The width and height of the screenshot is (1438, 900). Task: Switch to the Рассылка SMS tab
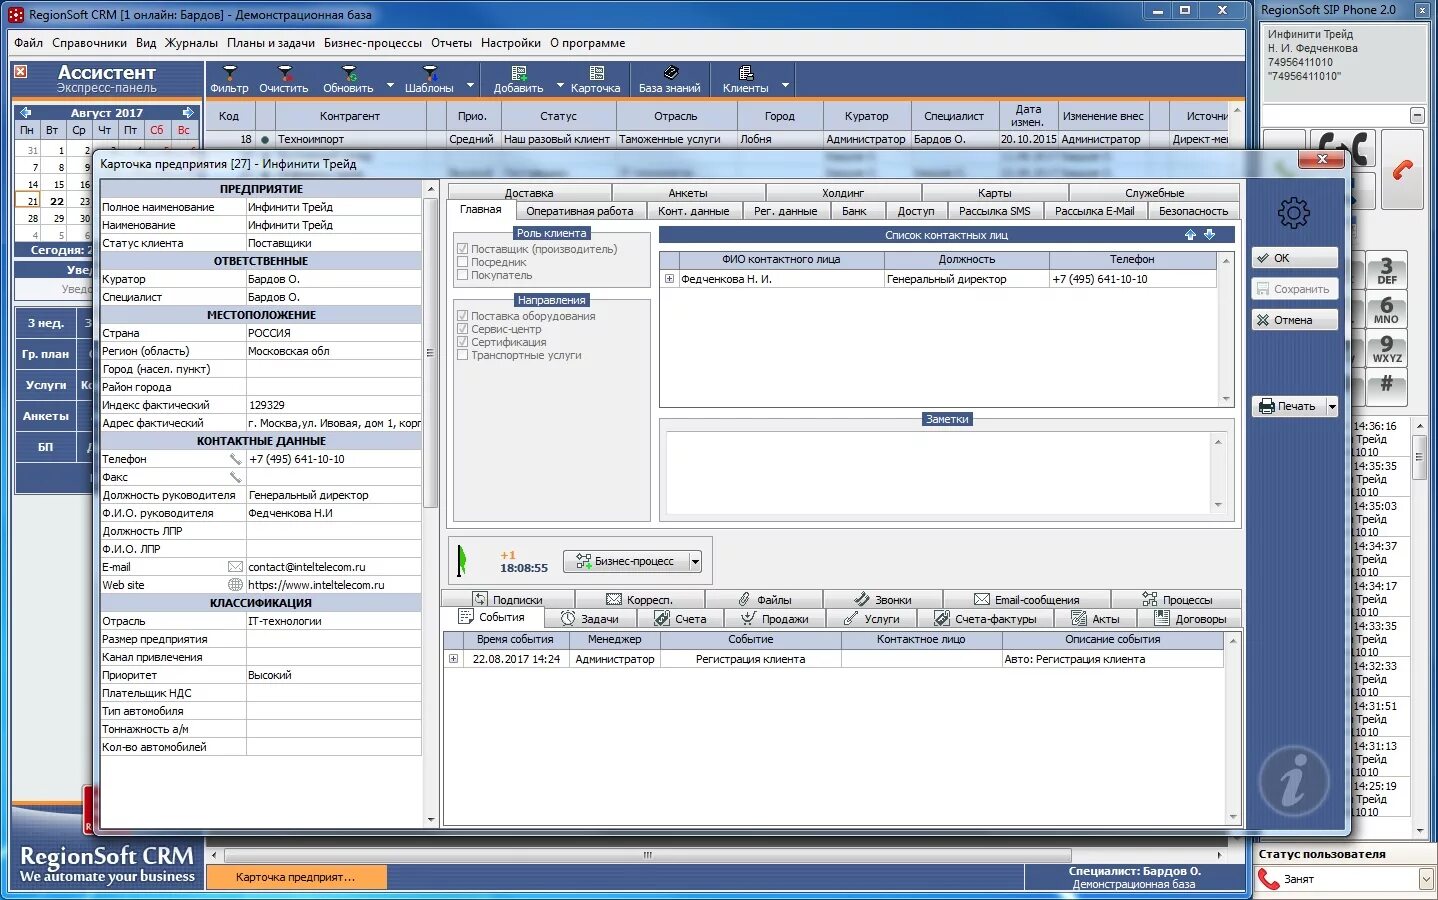pyautogui.click(x=994, y=211)
